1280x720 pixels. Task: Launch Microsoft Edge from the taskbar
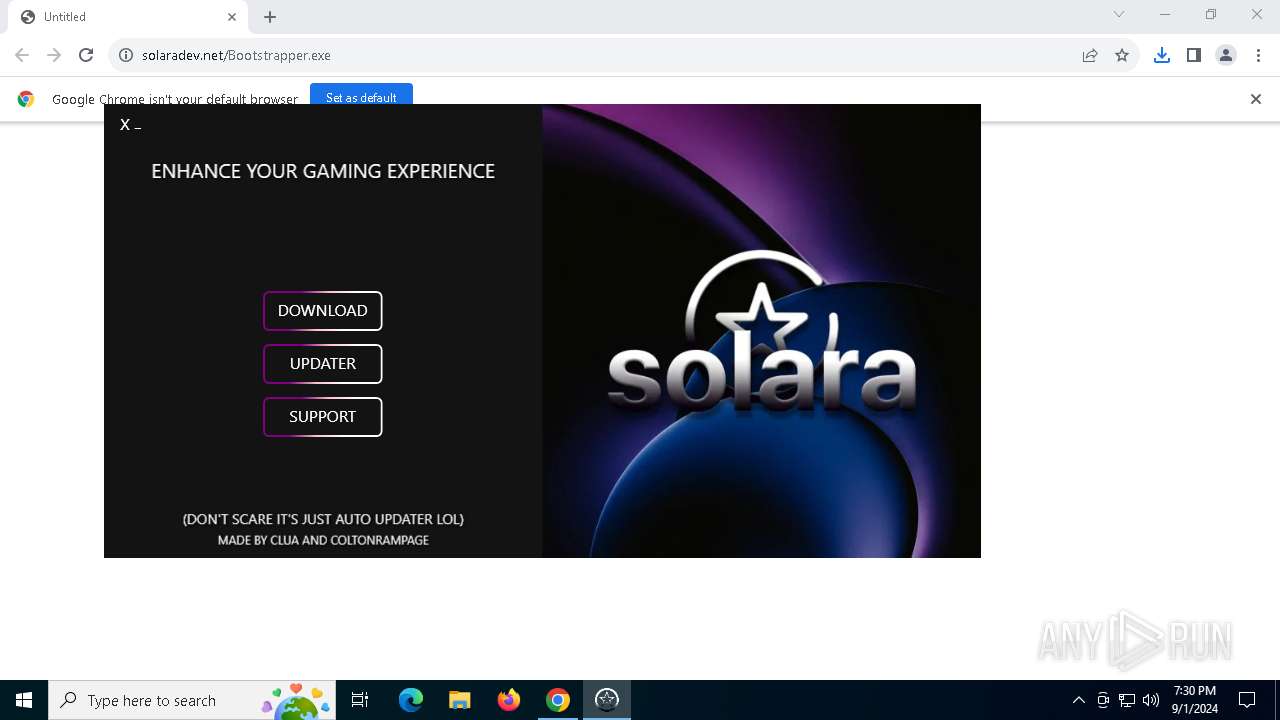[x=411, y=700]
